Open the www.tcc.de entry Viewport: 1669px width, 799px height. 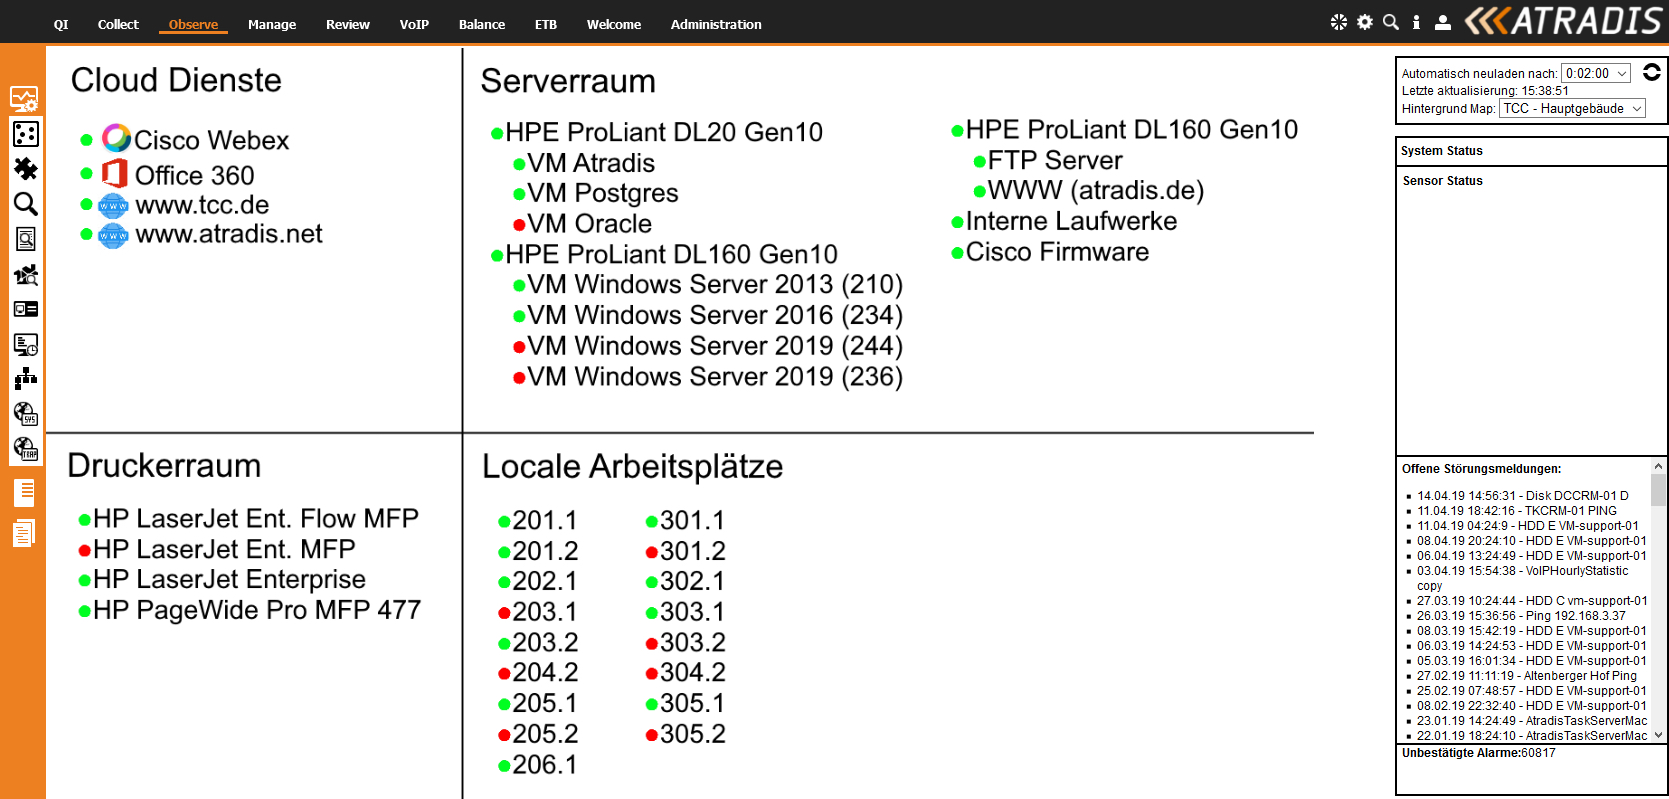[x=202, y=205]
